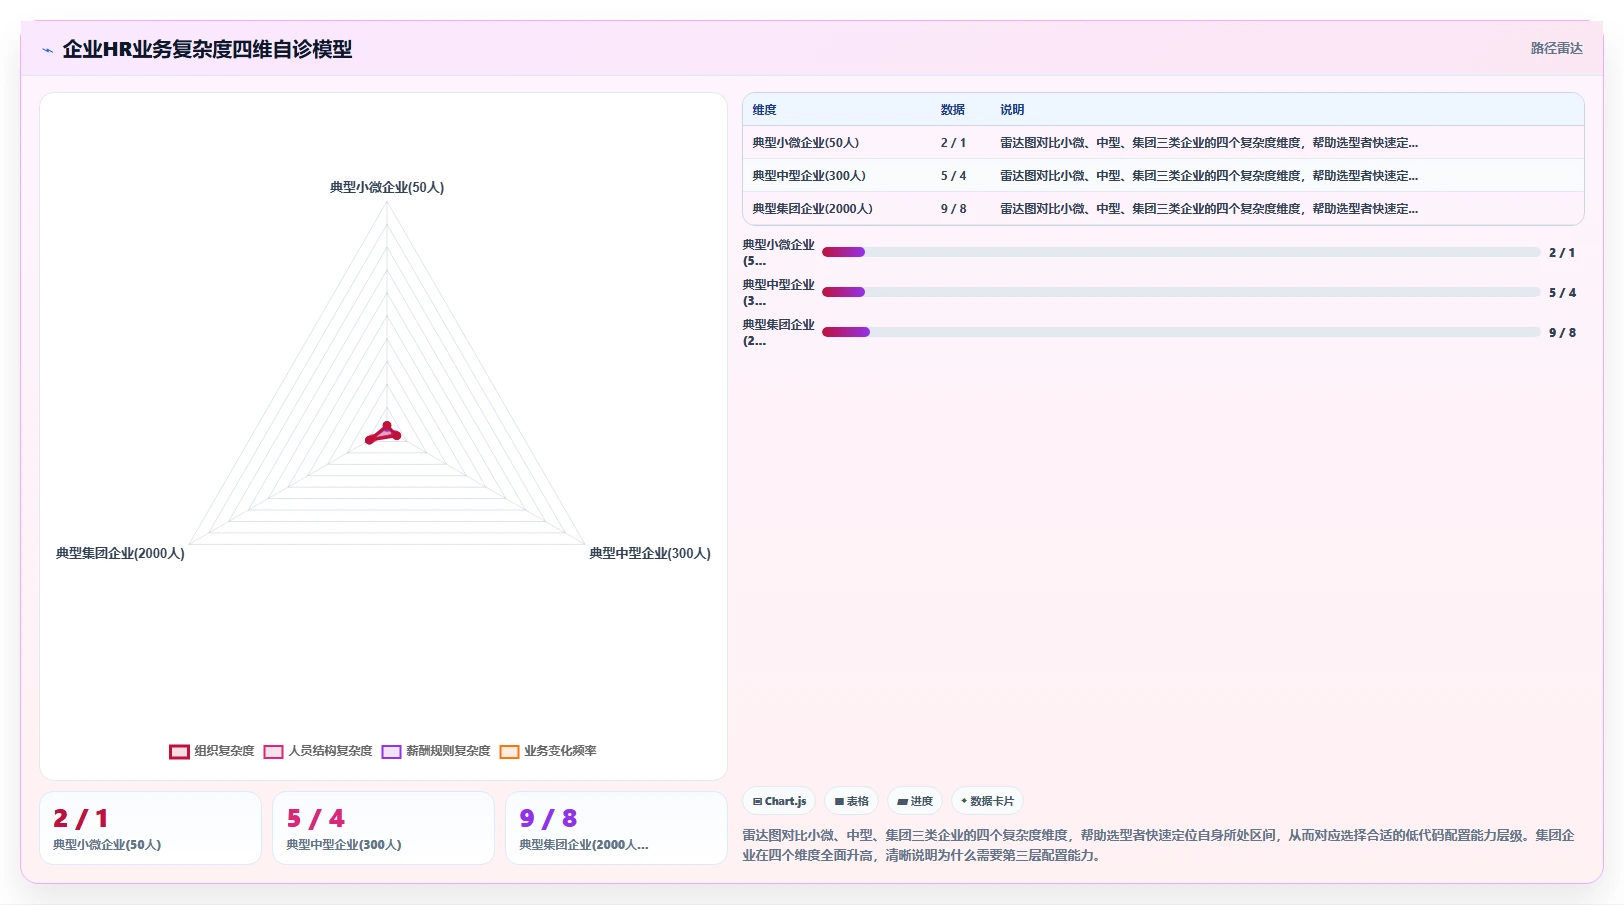Click the Chart.js tag chip
1624x905 pixels.
click(779, 801)
